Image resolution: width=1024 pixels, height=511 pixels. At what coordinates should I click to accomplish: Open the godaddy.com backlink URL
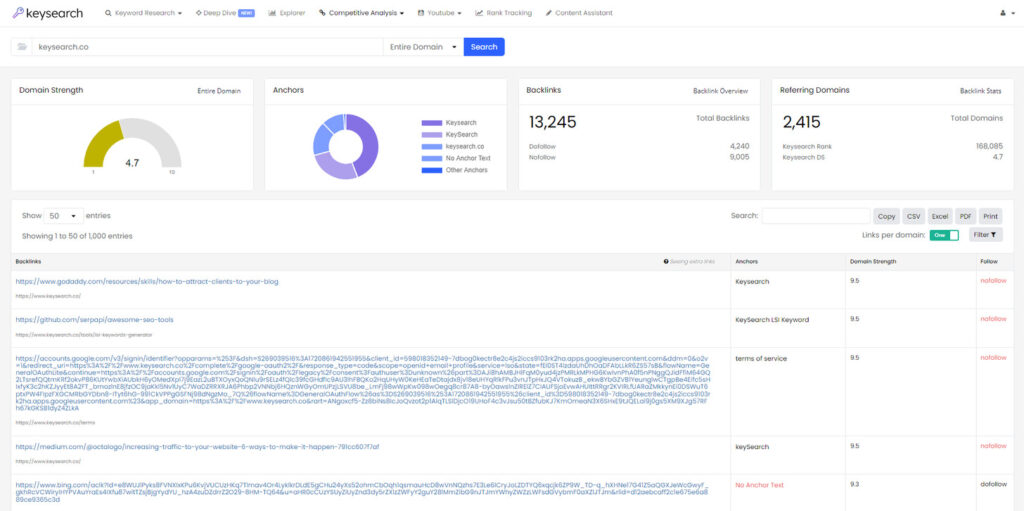pos(147,282)
